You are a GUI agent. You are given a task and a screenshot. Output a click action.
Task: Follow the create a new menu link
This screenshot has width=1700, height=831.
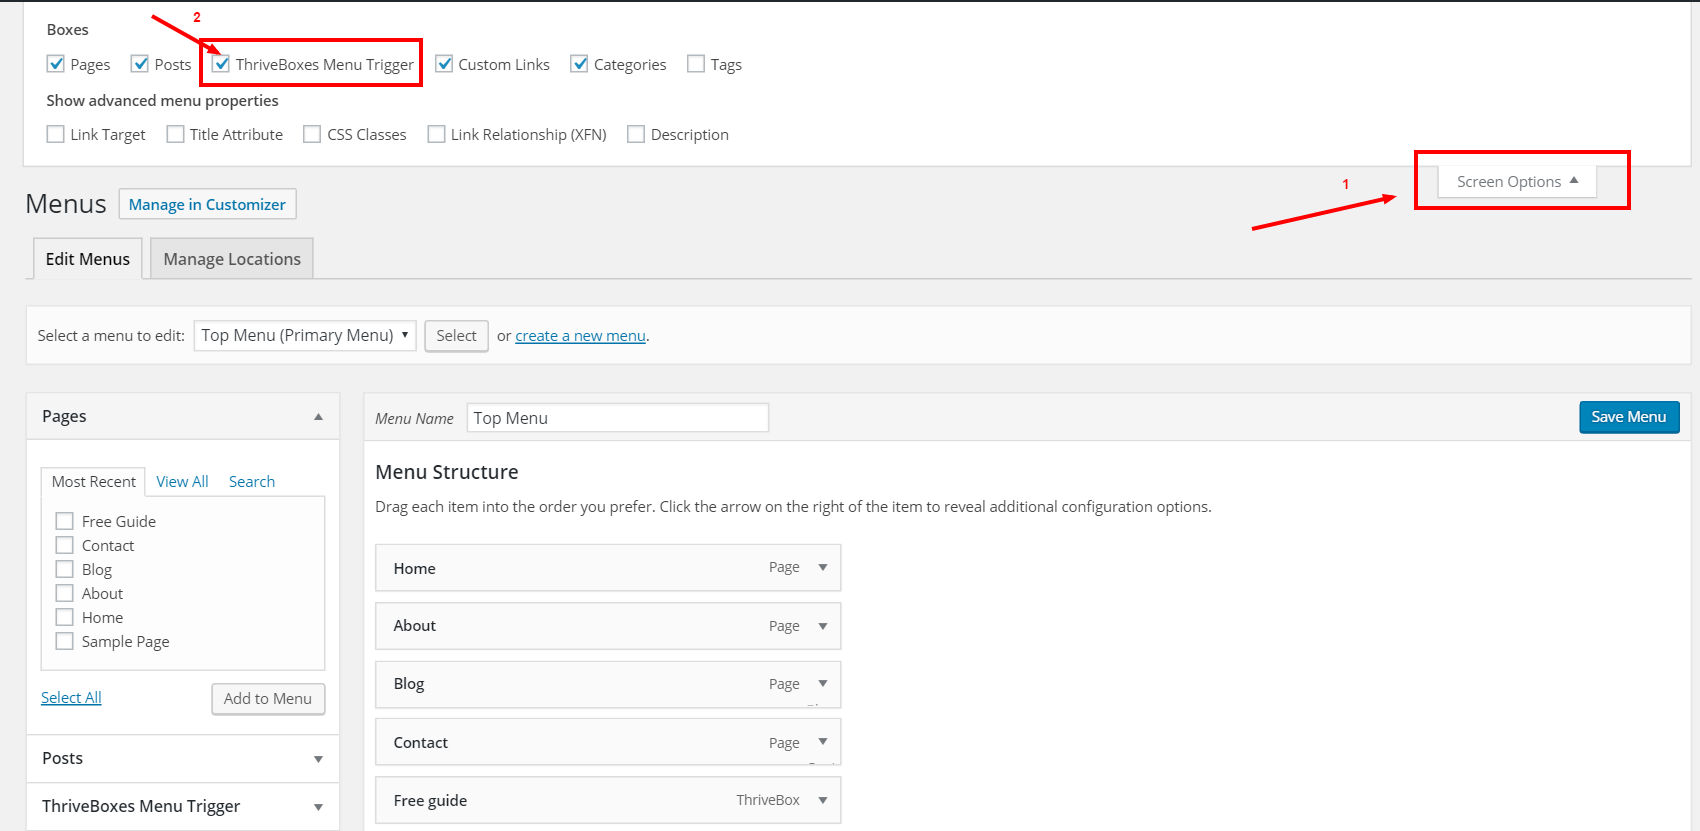tap(580, 336)
